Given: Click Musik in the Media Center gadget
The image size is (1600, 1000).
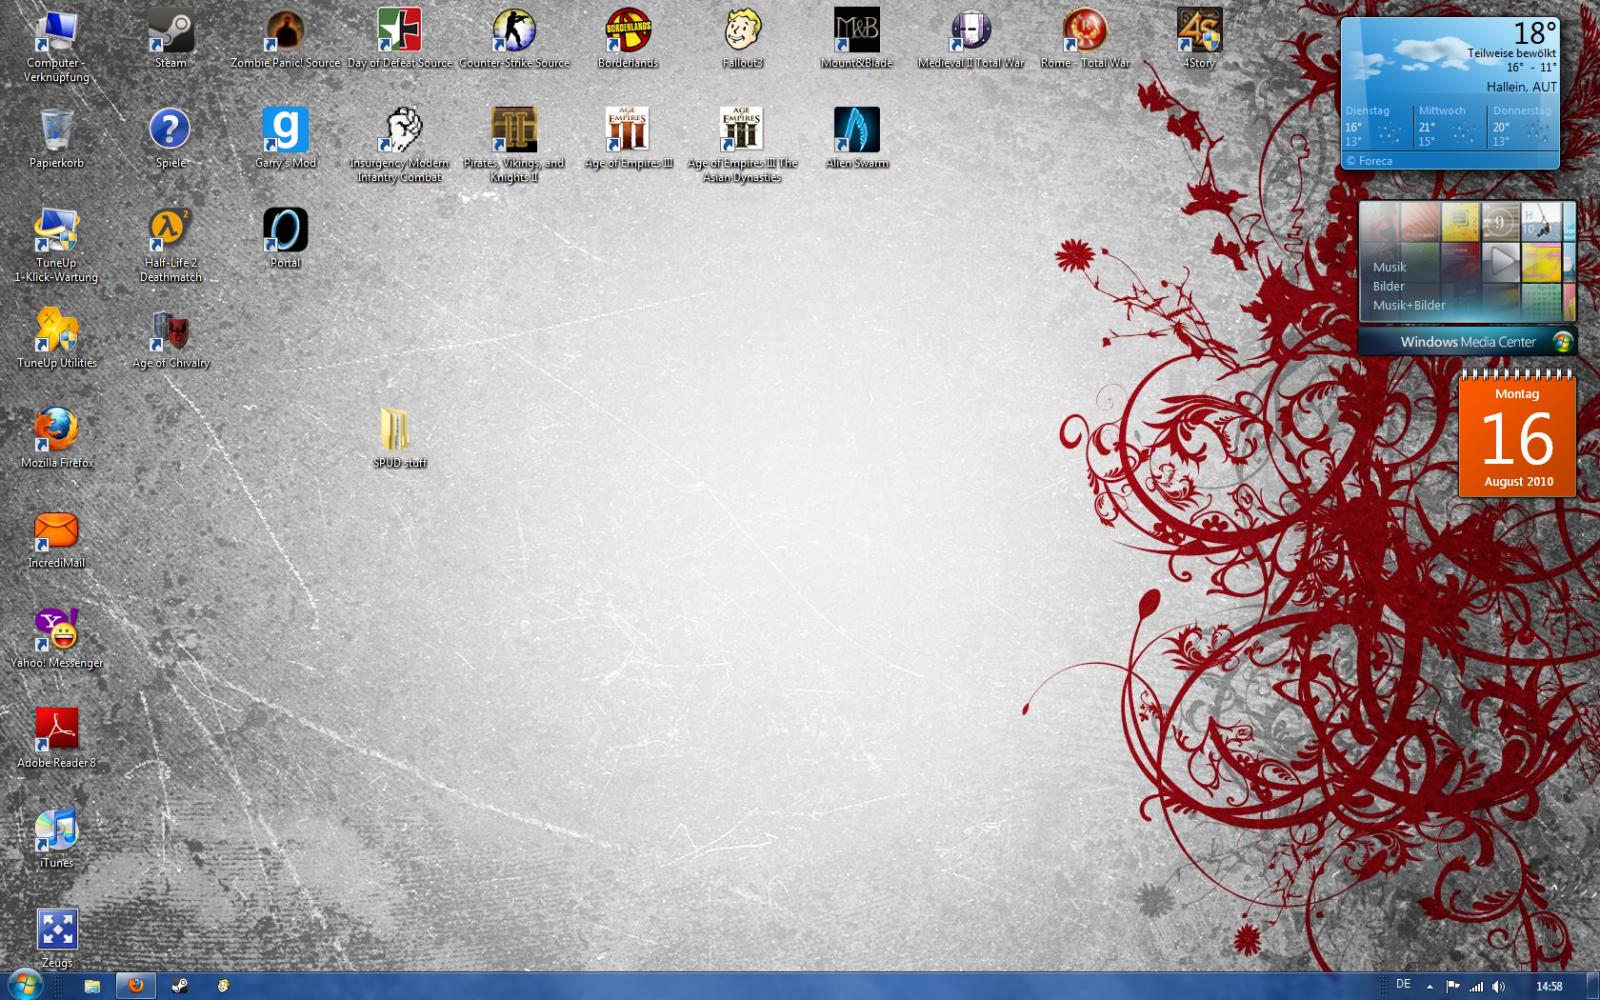Looking at the screenshot, I should click(1389, 267).
